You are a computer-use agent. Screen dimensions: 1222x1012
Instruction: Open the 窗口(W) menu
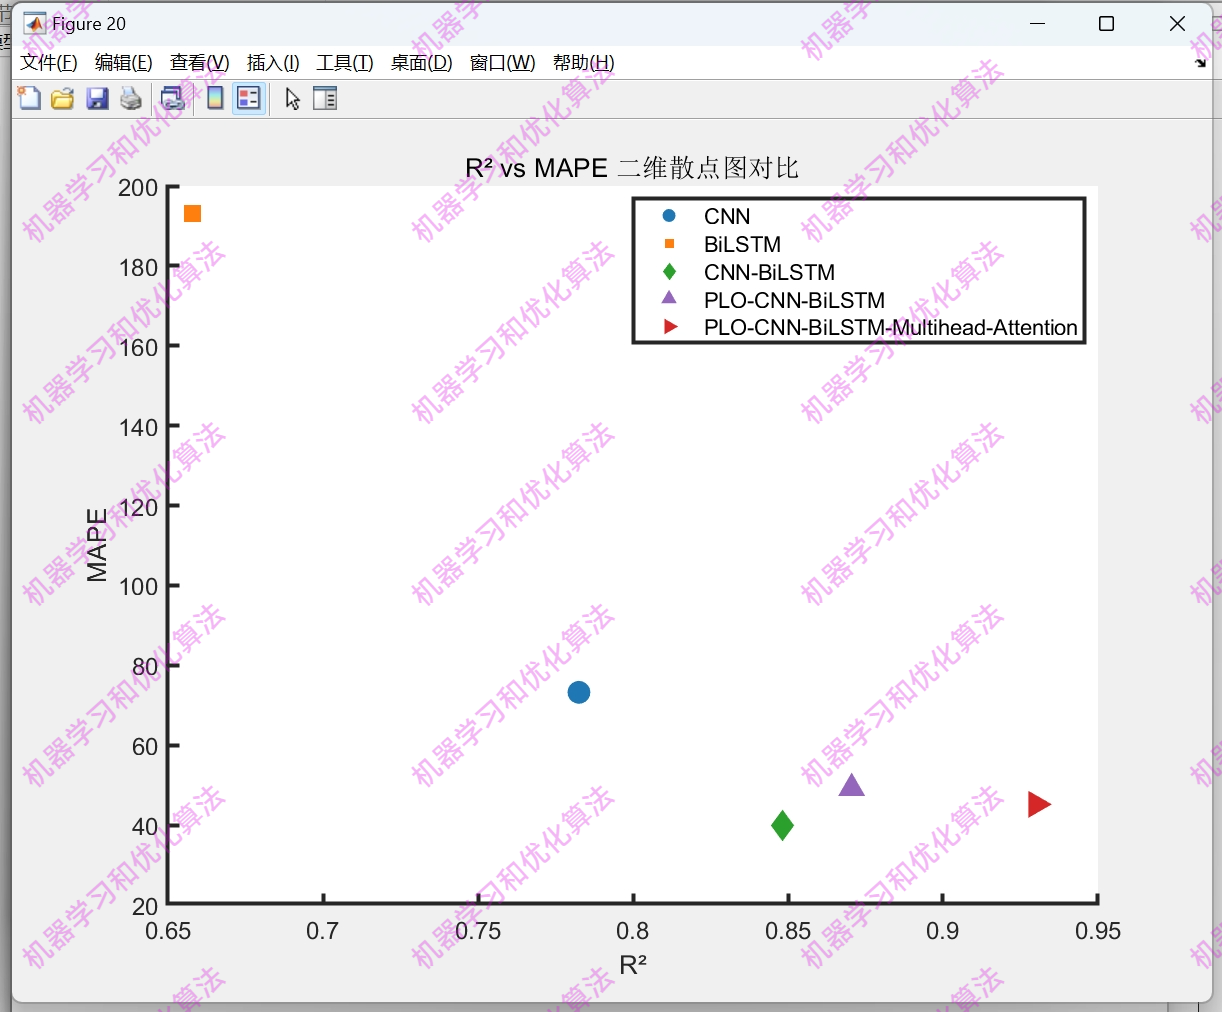point(503,63)
